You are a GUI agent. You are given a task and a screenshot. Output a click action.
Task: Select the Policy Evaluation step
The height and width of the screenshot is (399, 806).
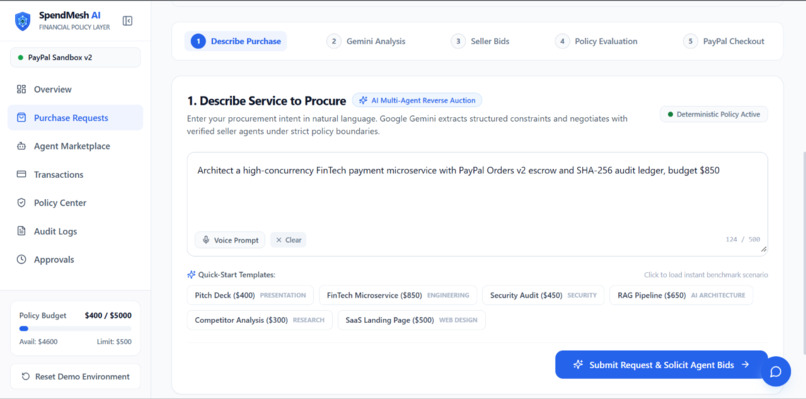click(596, 41)
